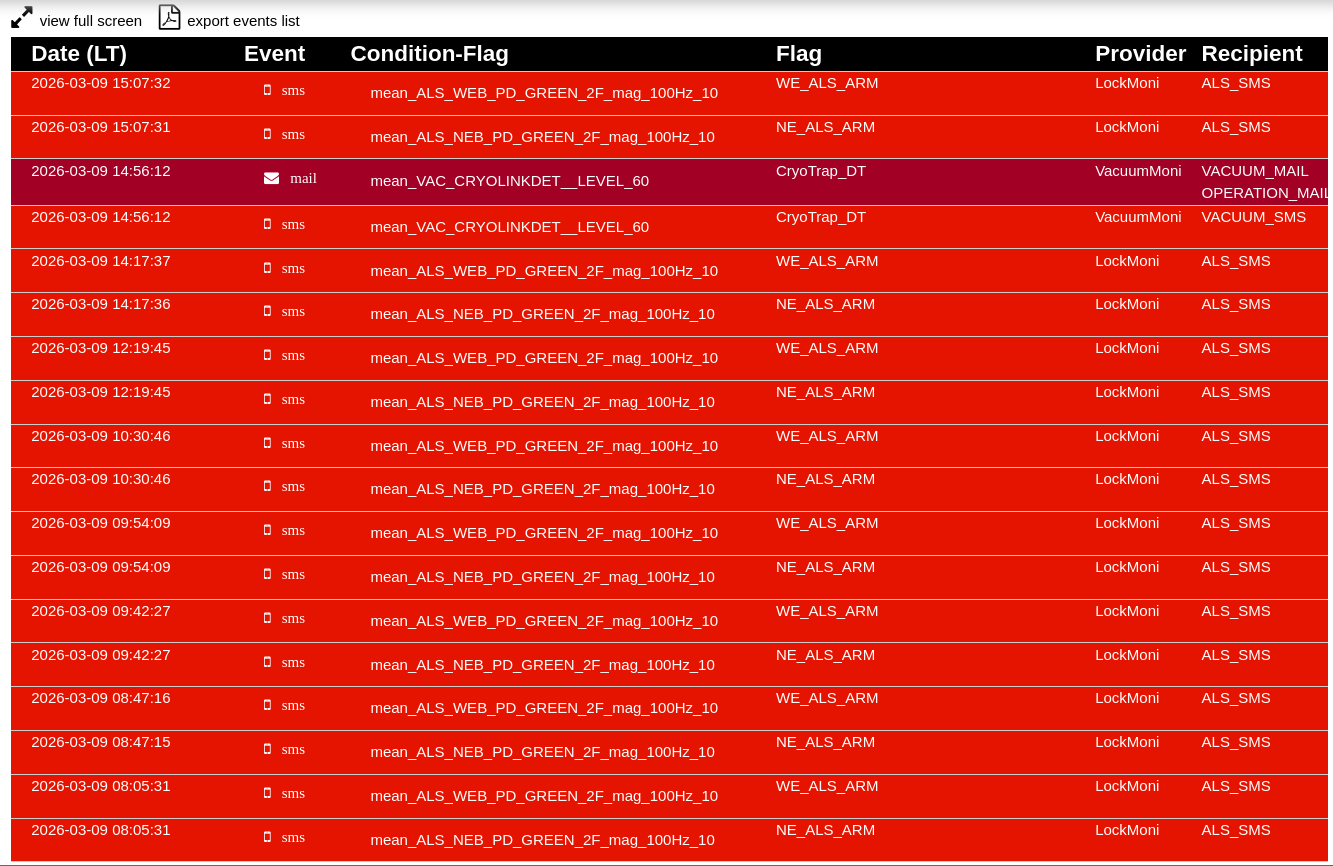Click the sms phone icon at 15:07:32
This screenshot has width=1333, height=866.
[x=267, y=91]
